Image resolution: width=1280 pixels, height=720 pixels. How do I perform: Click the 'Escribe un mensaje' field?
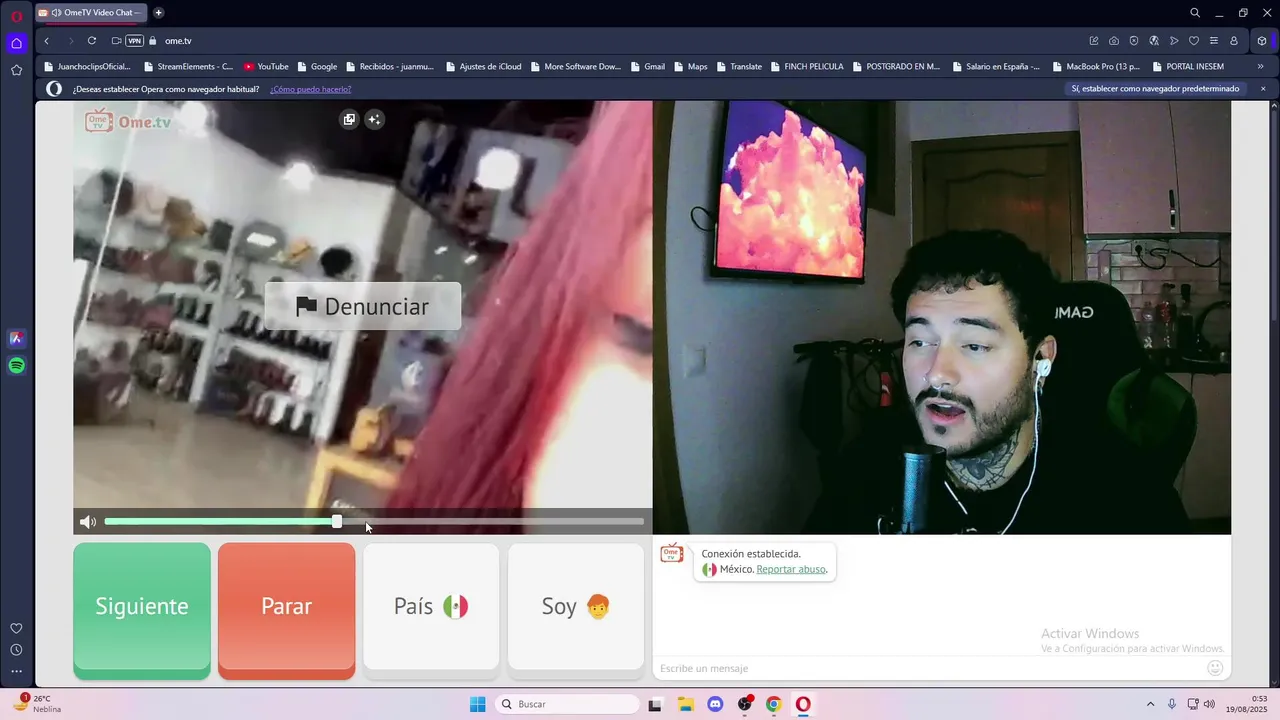point(930,668)
